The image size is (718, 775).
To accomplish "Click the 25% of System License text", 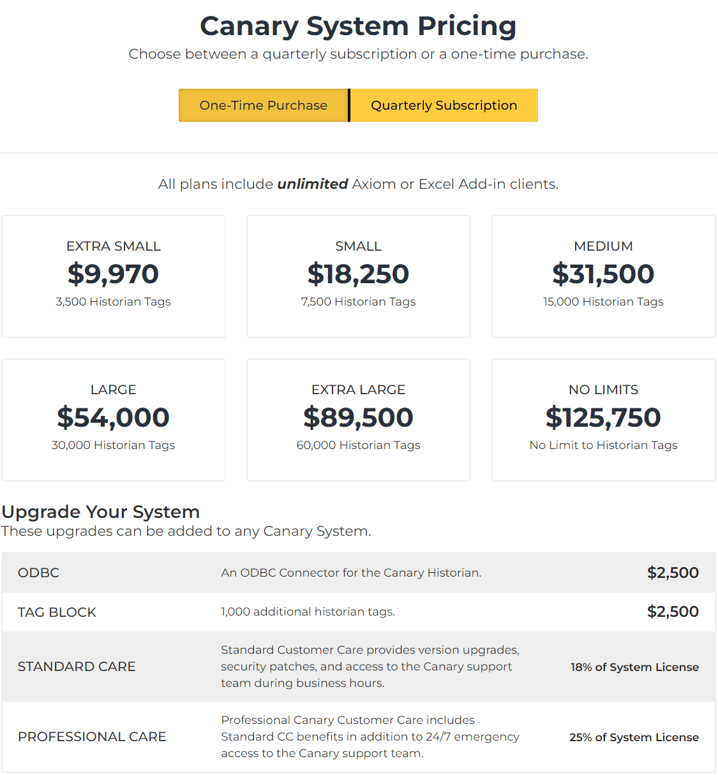I will click(x=634, y=737).
